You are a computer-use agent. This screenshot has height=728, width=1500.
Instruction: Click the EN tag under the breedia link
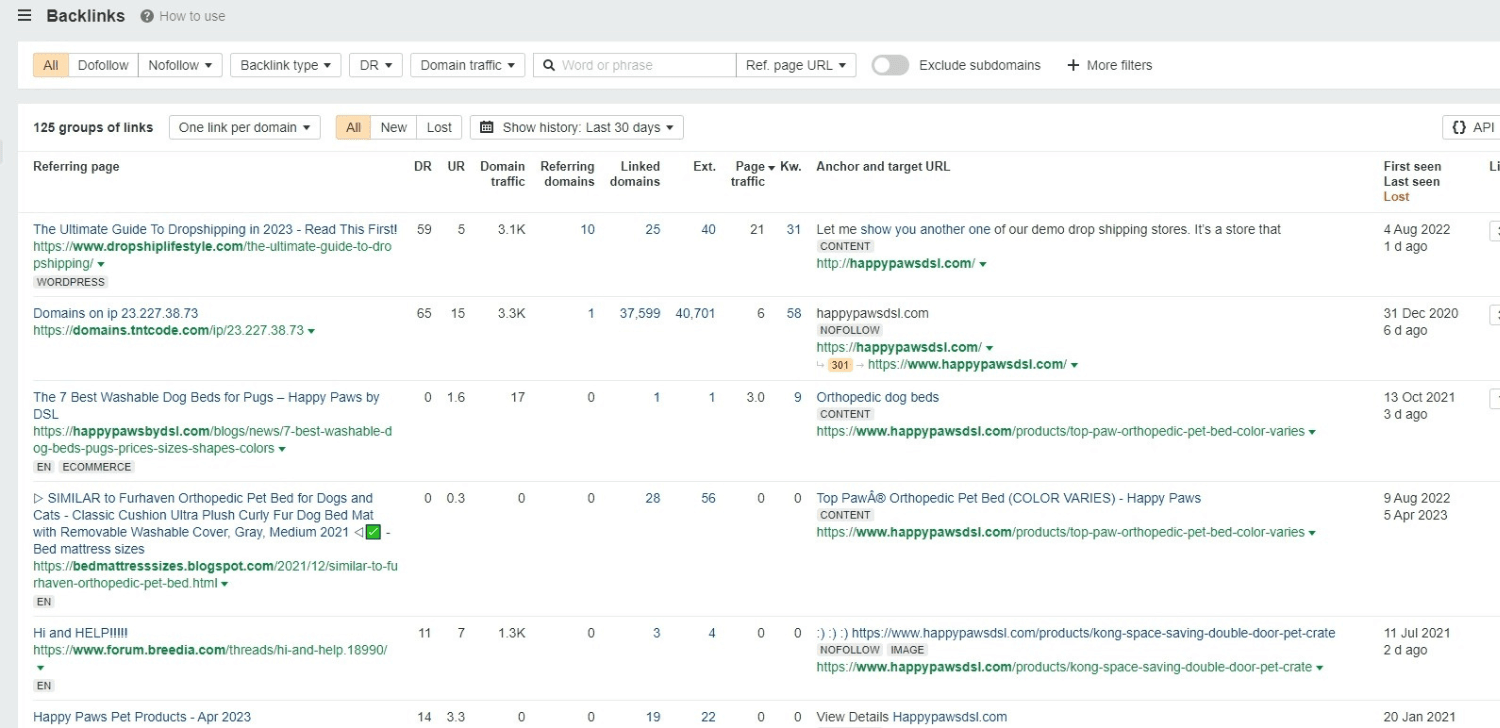point(43,686)
